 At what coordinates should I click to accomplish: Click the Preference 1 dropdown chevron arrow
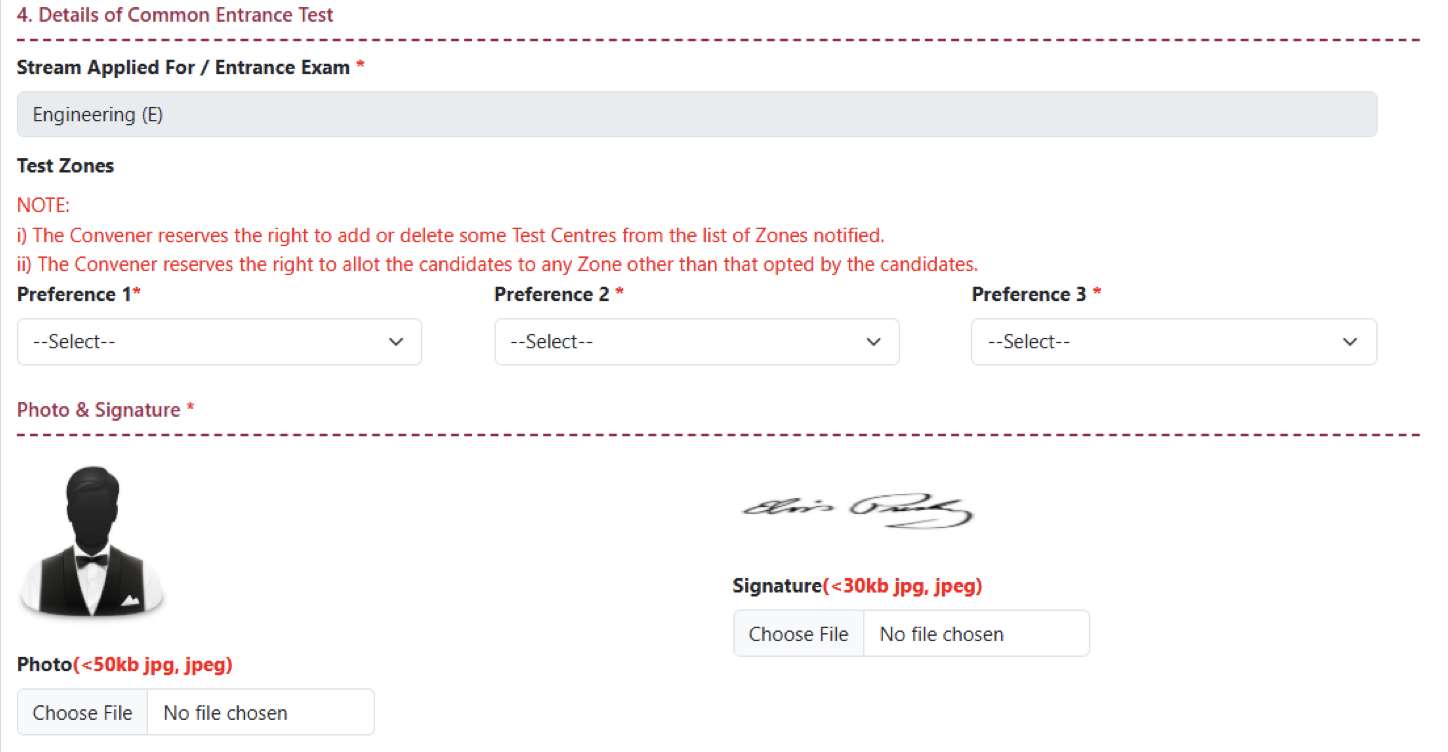[x=396, y=342]
